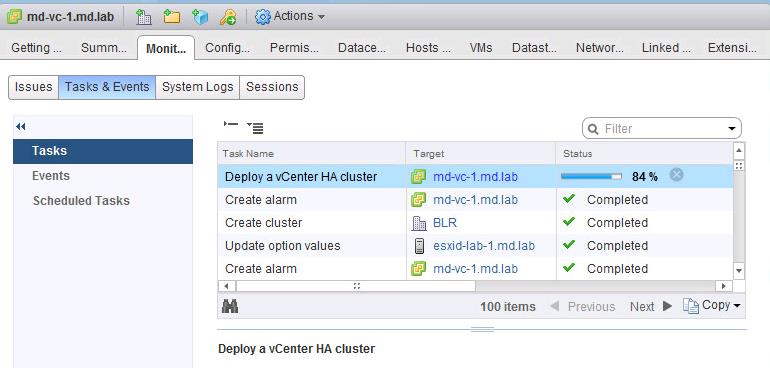Open the expand list view dropdown icon
770x368 pixels.
click(255, 128)
